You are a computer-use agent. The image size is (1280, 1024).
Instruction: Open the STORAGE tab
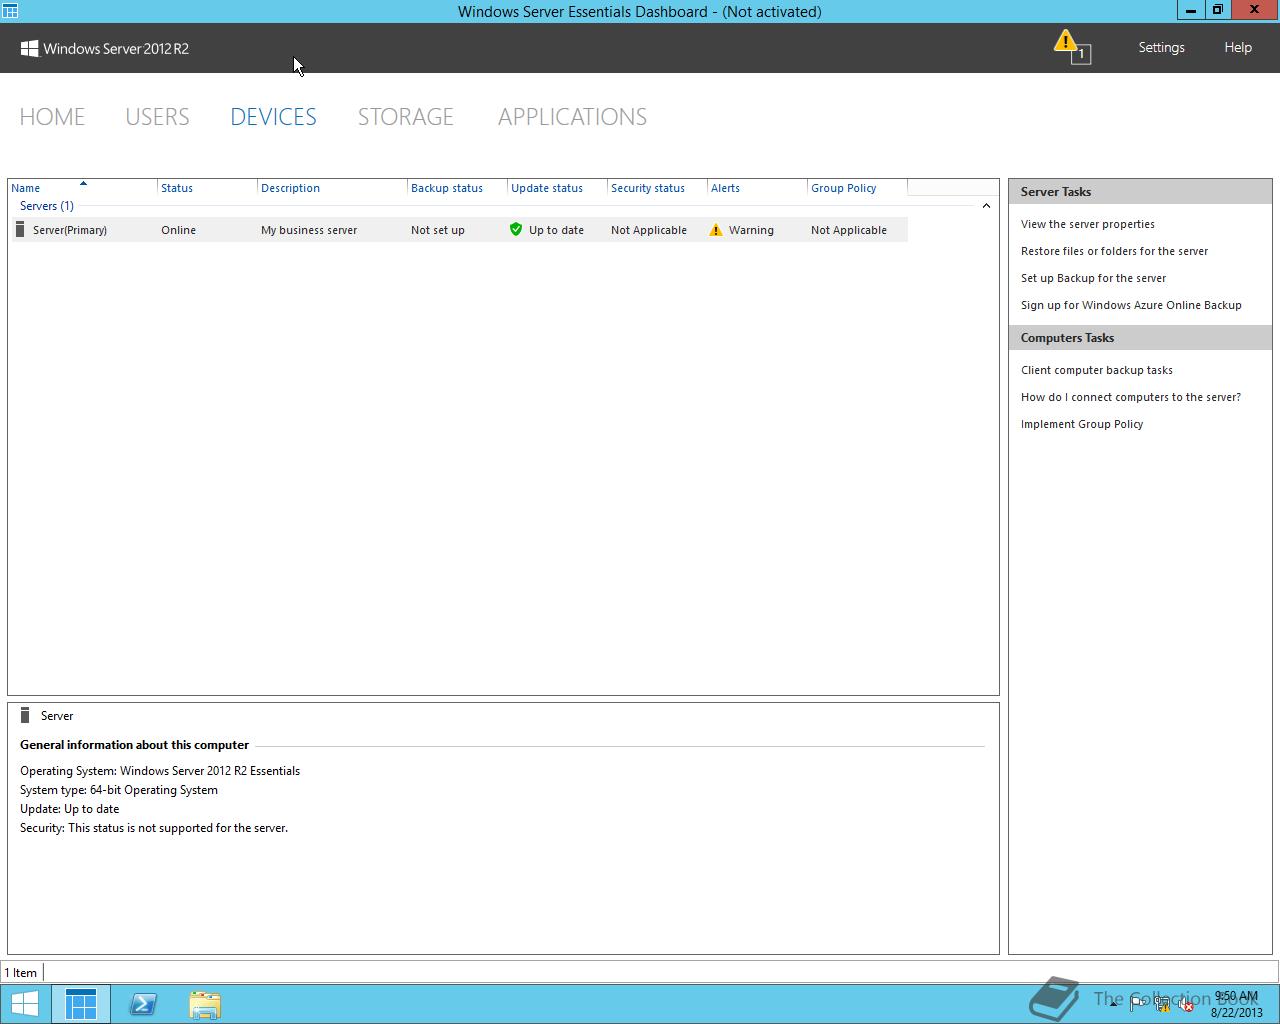pyautogui.click(x=405, y=117)
